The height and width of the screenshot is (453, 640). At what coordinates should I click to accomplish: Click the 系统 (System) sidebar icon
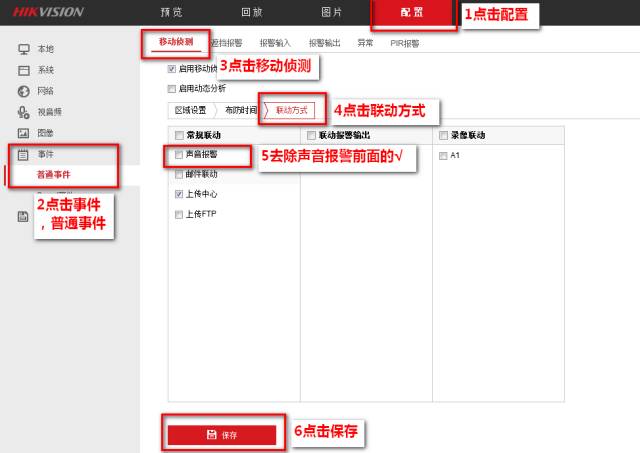24,70
